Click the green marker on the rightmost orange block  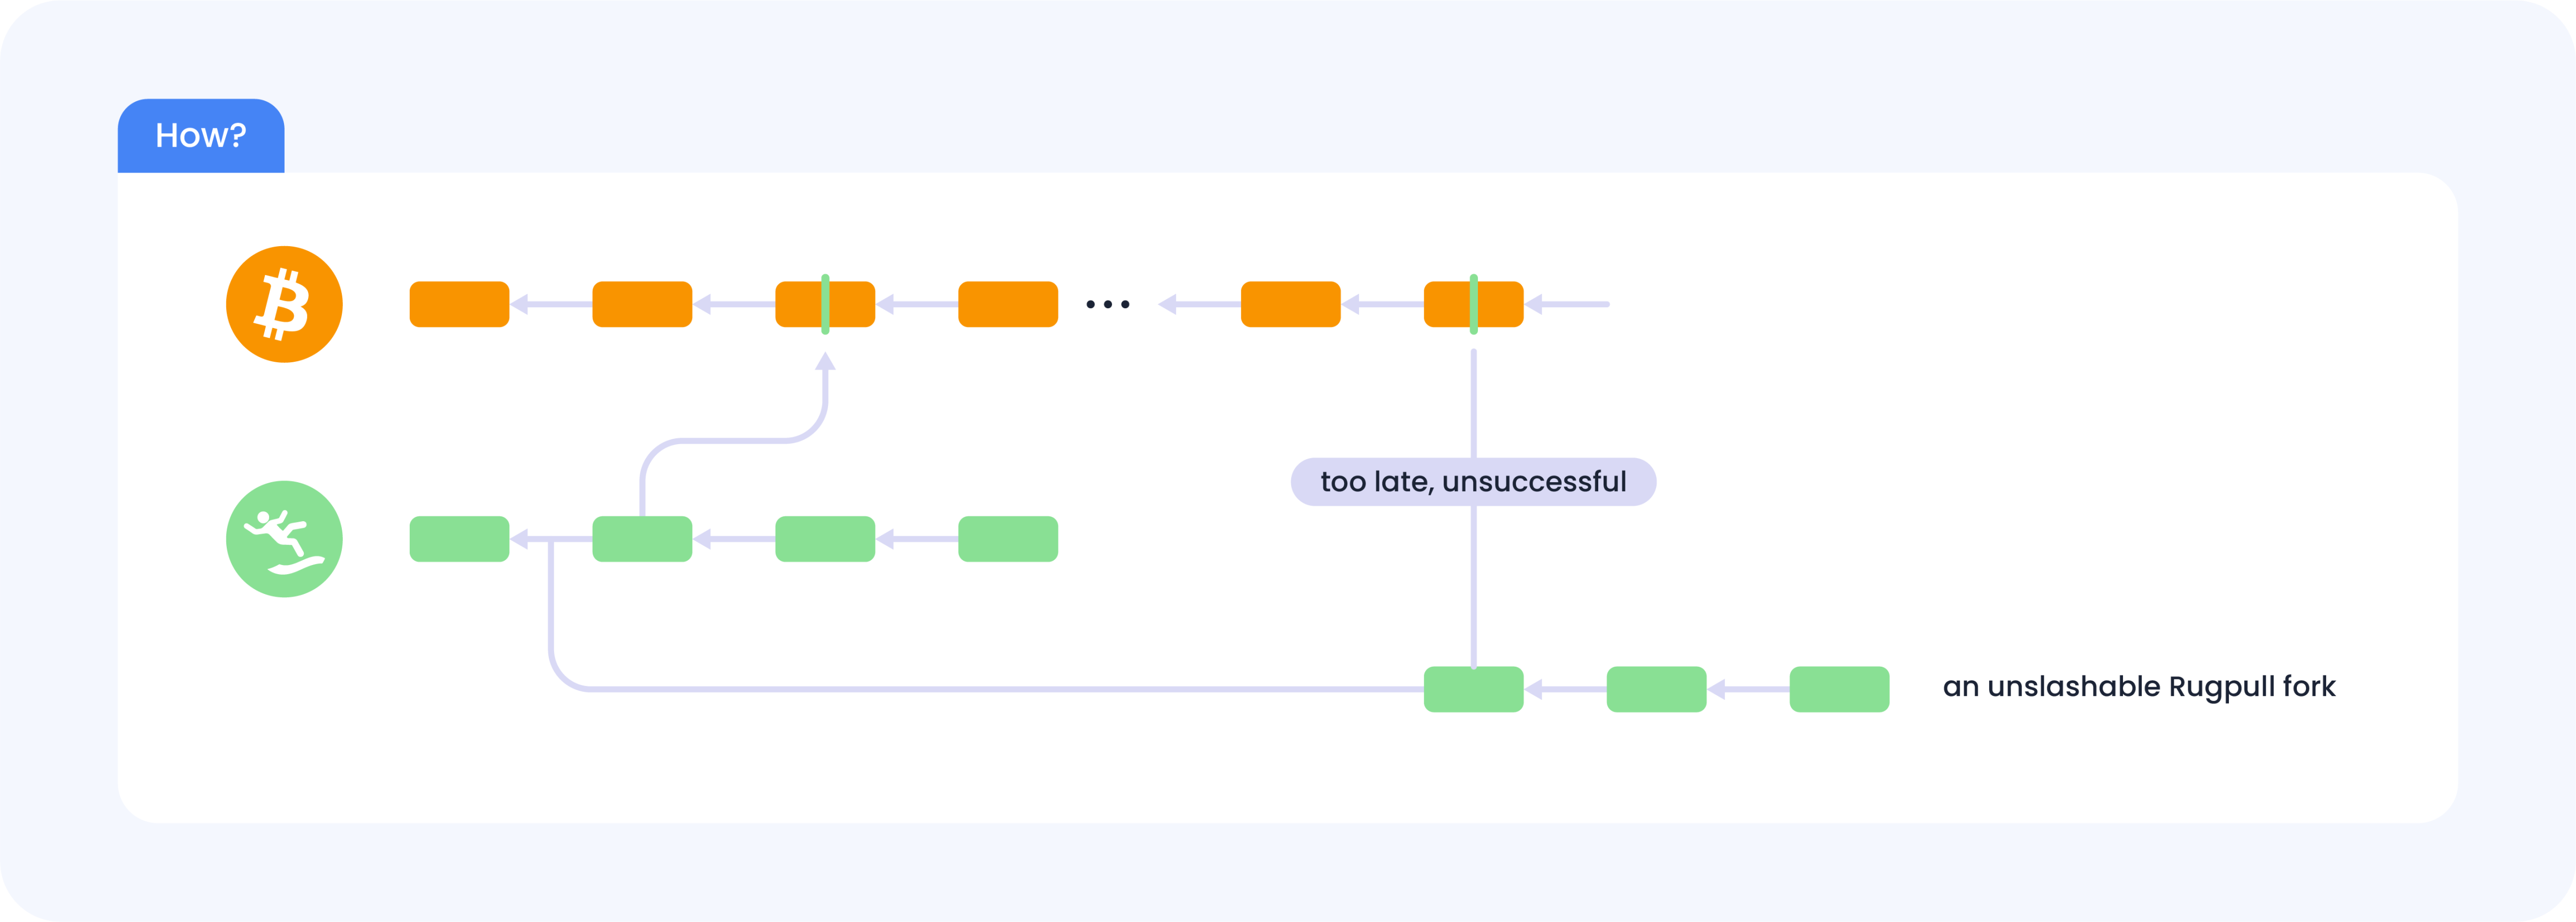coord(1473,304)
